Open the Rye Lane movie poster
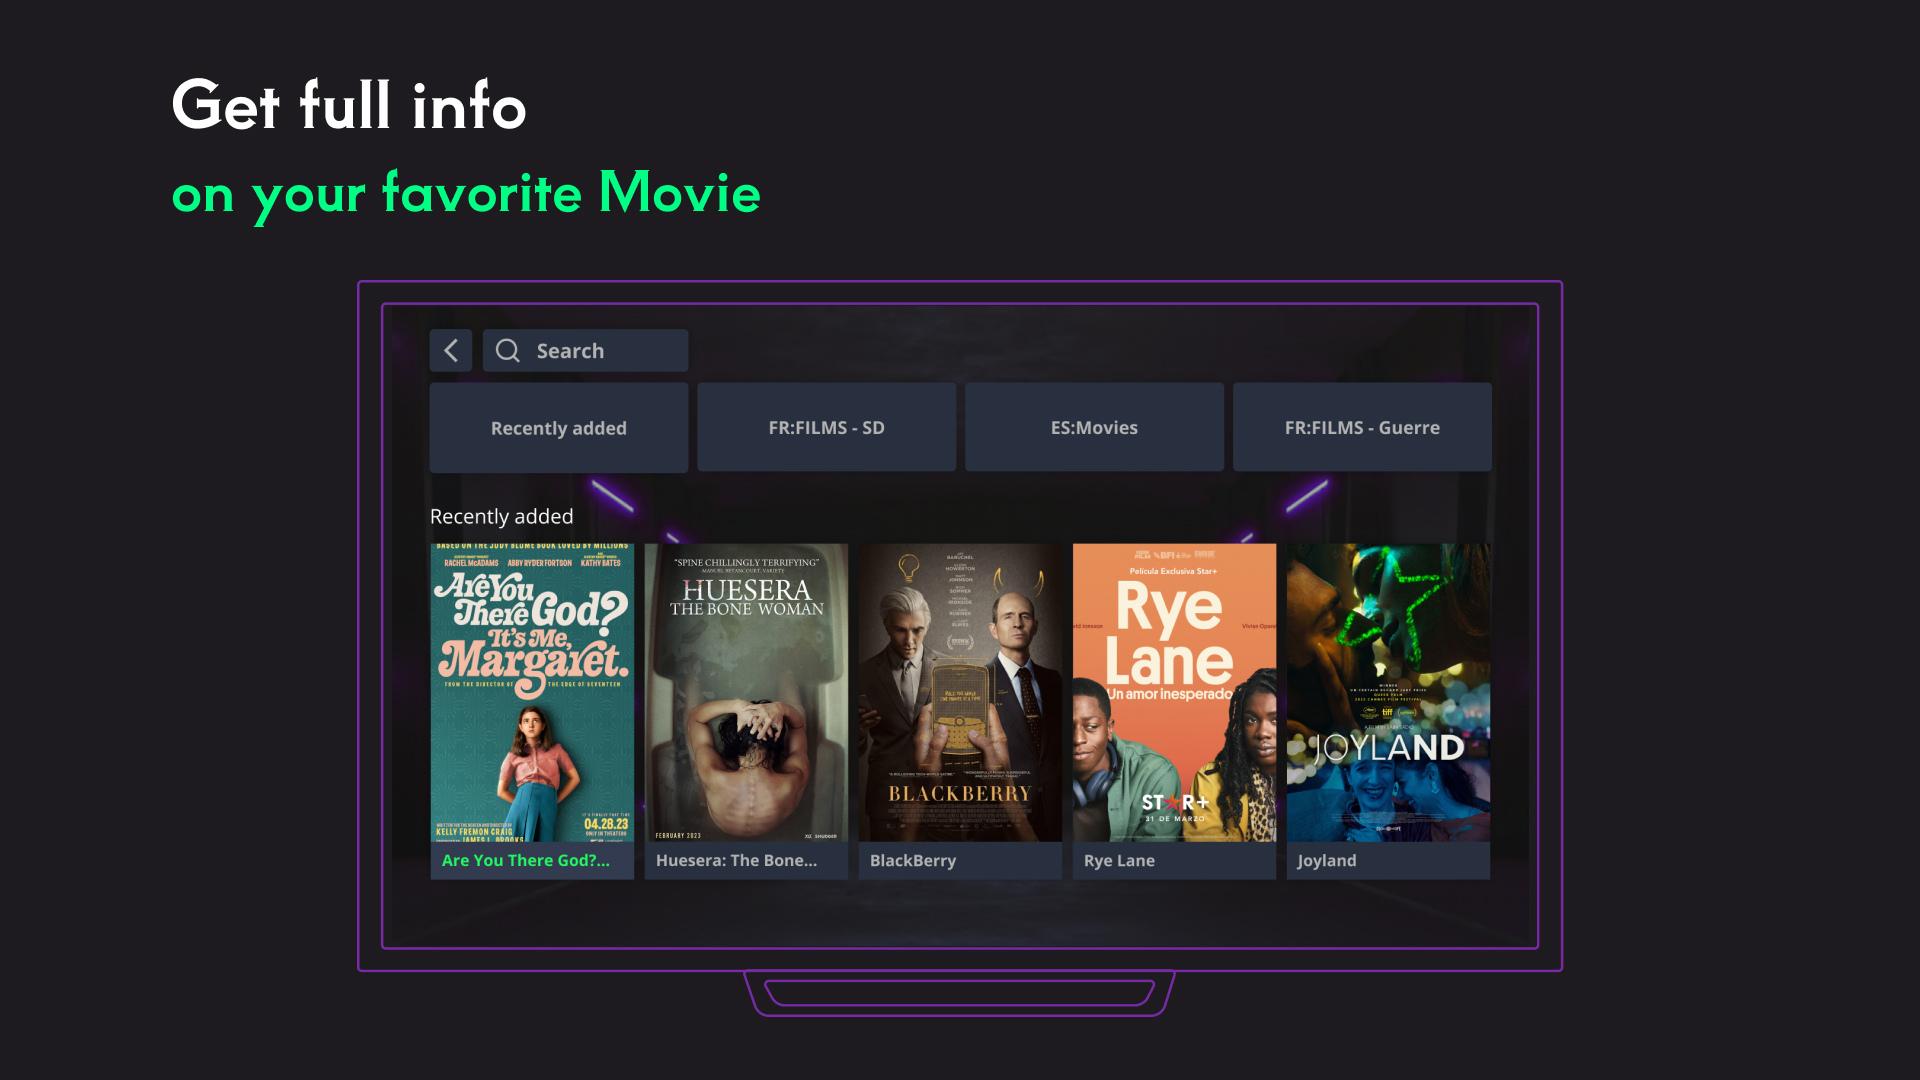 pos(1174,692)
